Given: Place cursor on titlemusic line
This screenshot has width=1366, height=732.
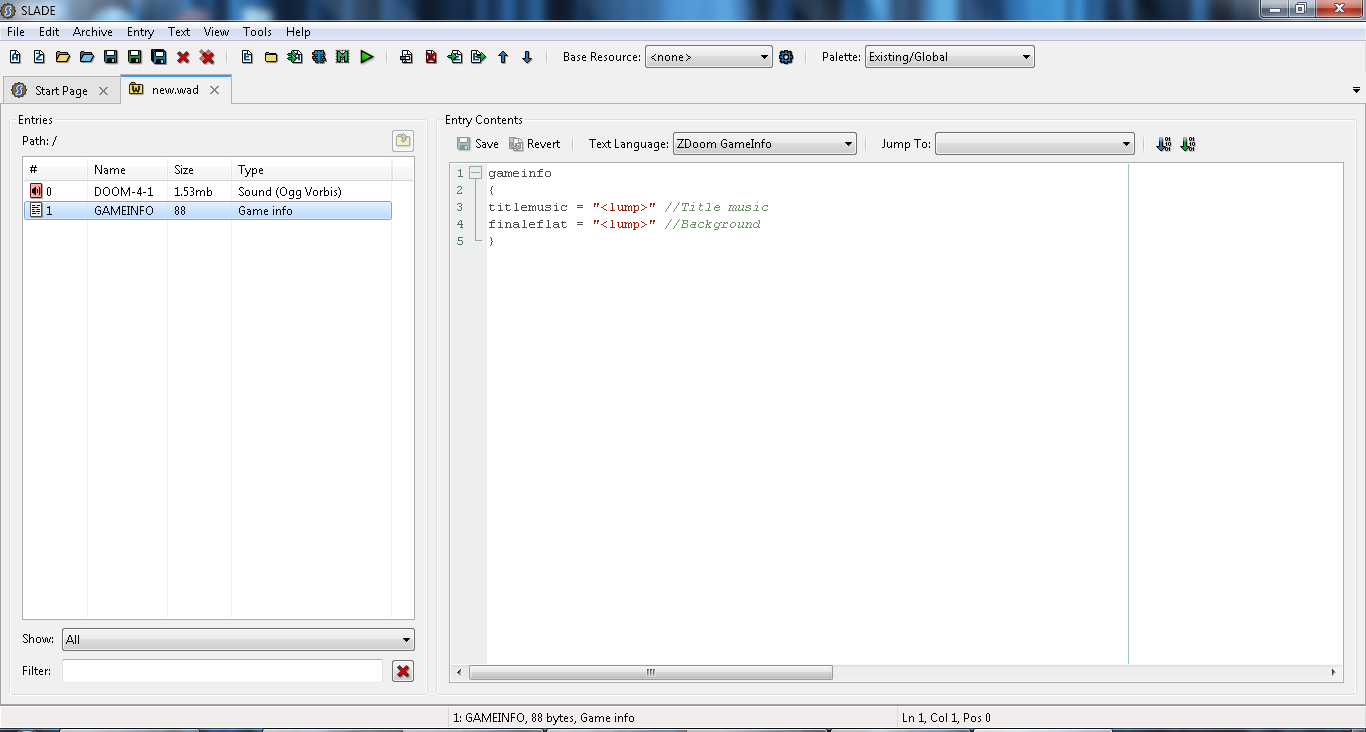Looking at the screenshot, I should click(x=628, y=207).
